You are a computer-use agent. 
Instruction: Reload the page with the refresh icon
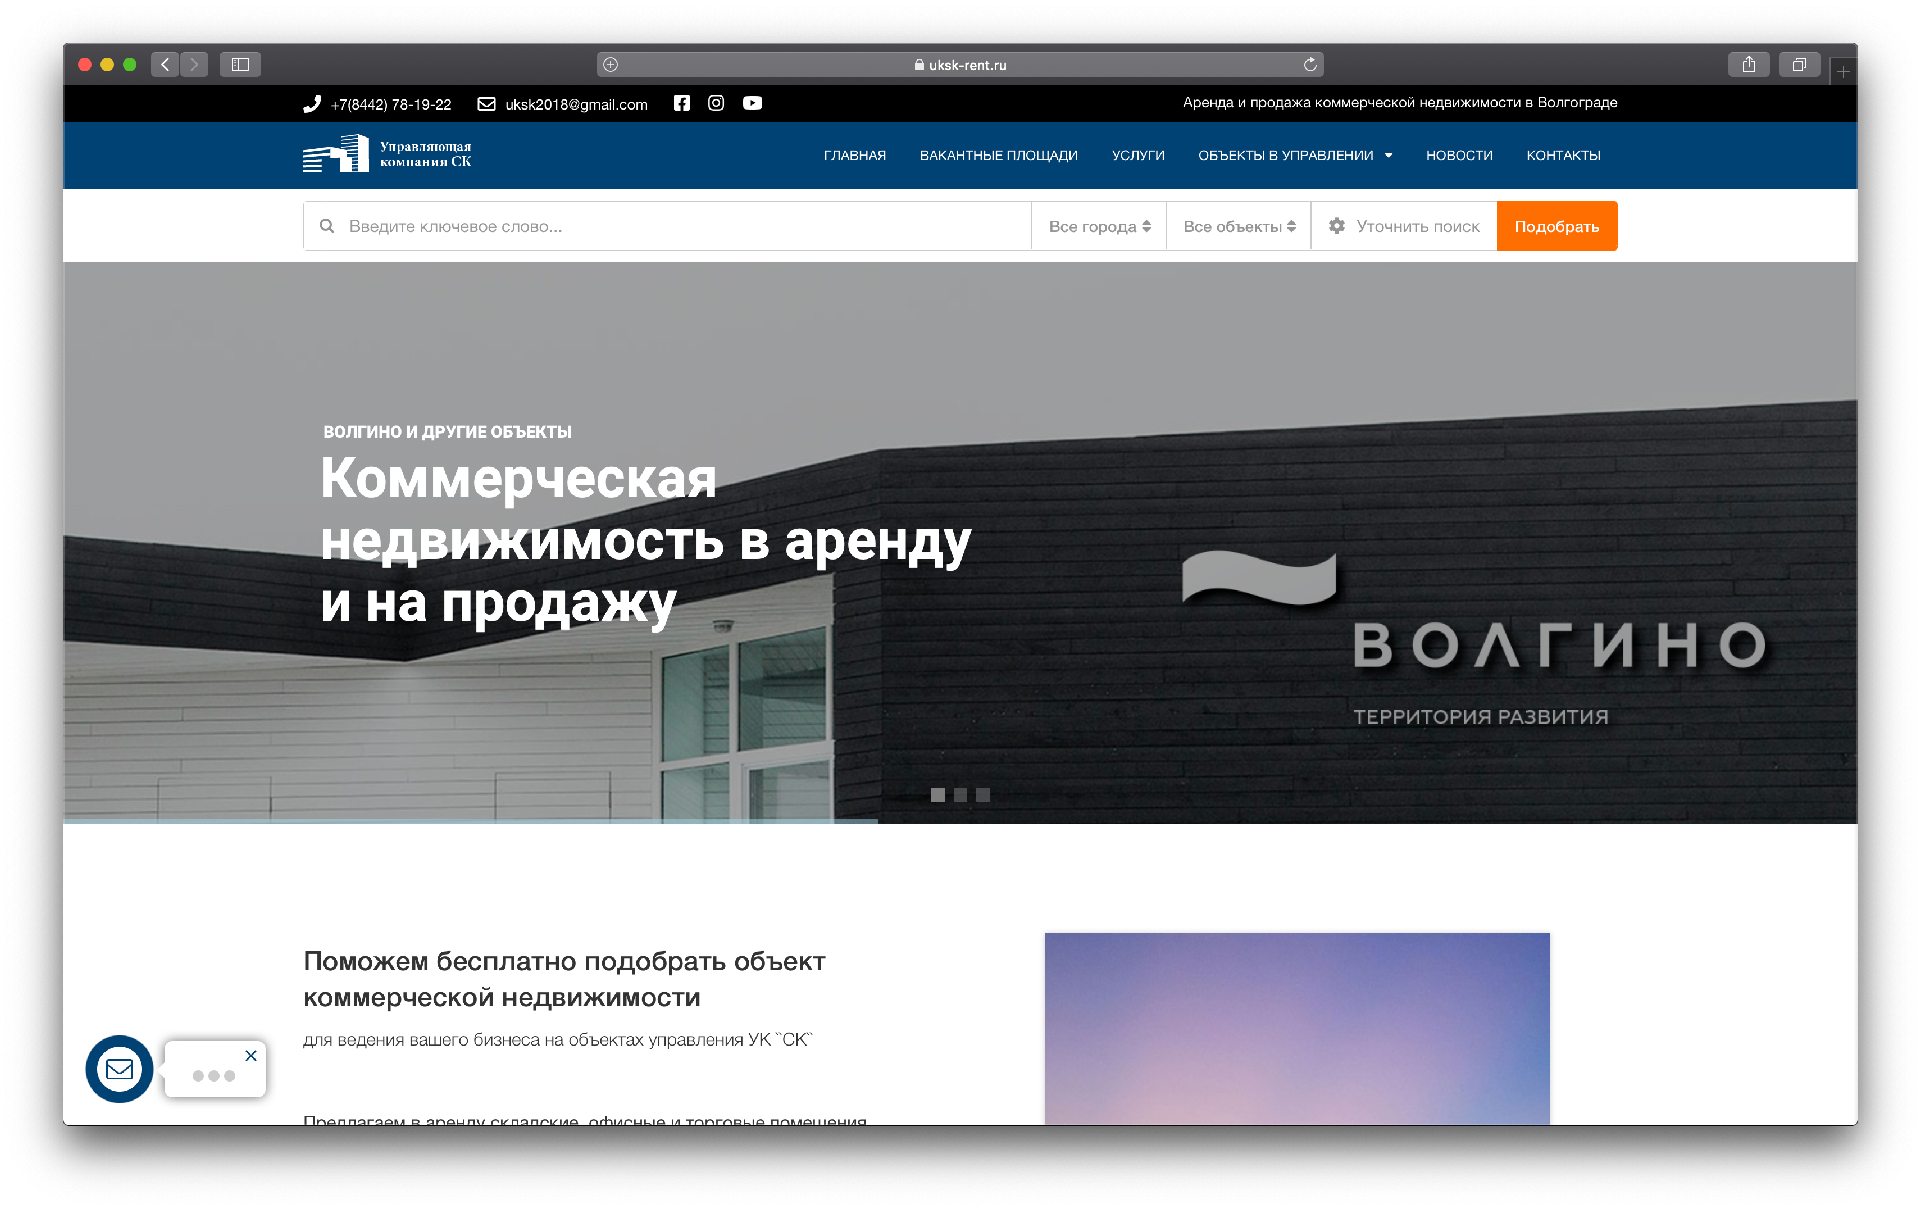click(1310, 65)
